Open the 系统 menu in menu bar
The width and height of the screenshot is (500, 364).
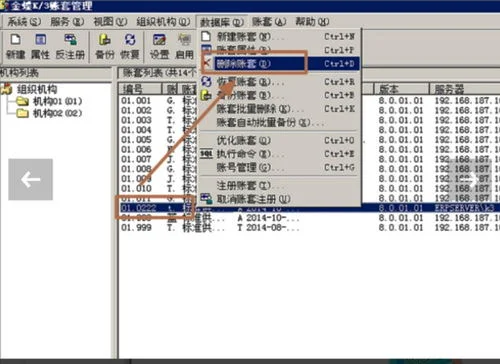(x=24, y=22)
